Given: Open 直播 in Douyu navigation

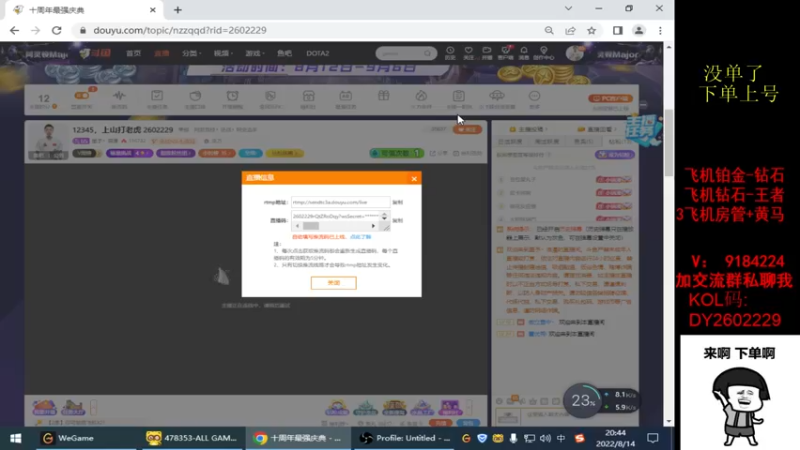Looking at the screenshot, I should pos(162,53).
